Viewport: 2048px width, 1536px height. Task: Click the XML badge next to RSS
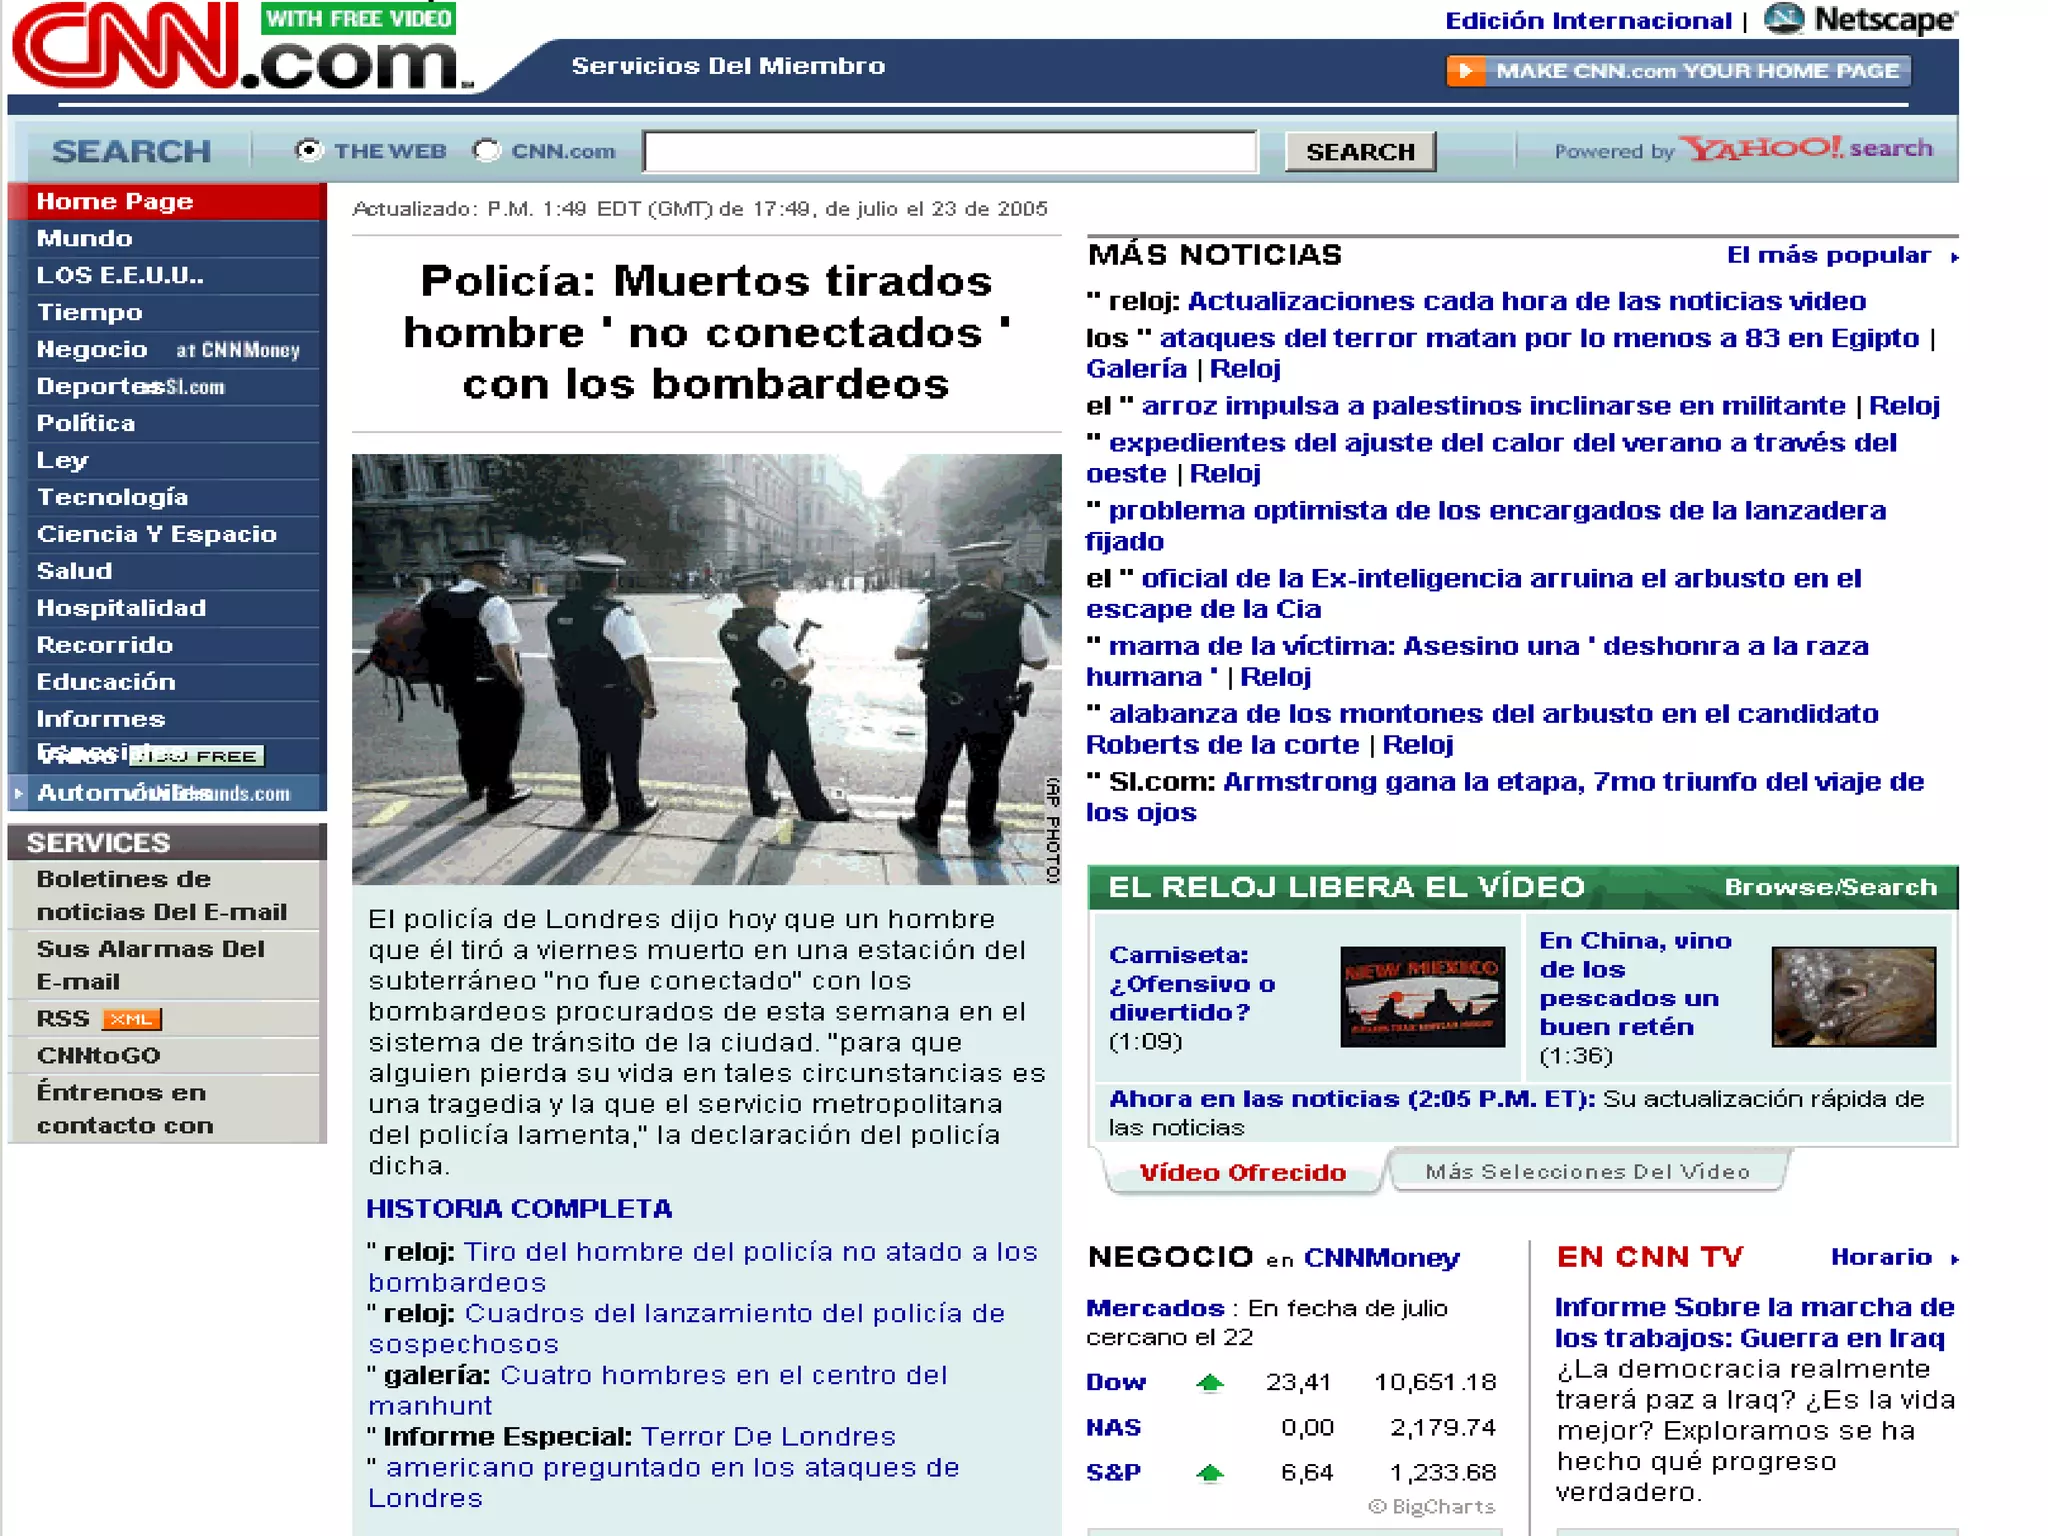131,1019
